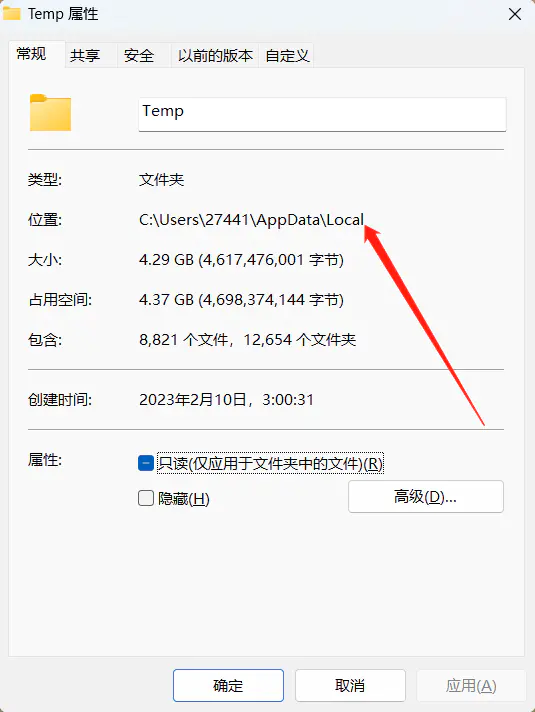535x712 pixels.
Task: Click the large yellow Temp folder icon
Action: (x=50, y=113)
